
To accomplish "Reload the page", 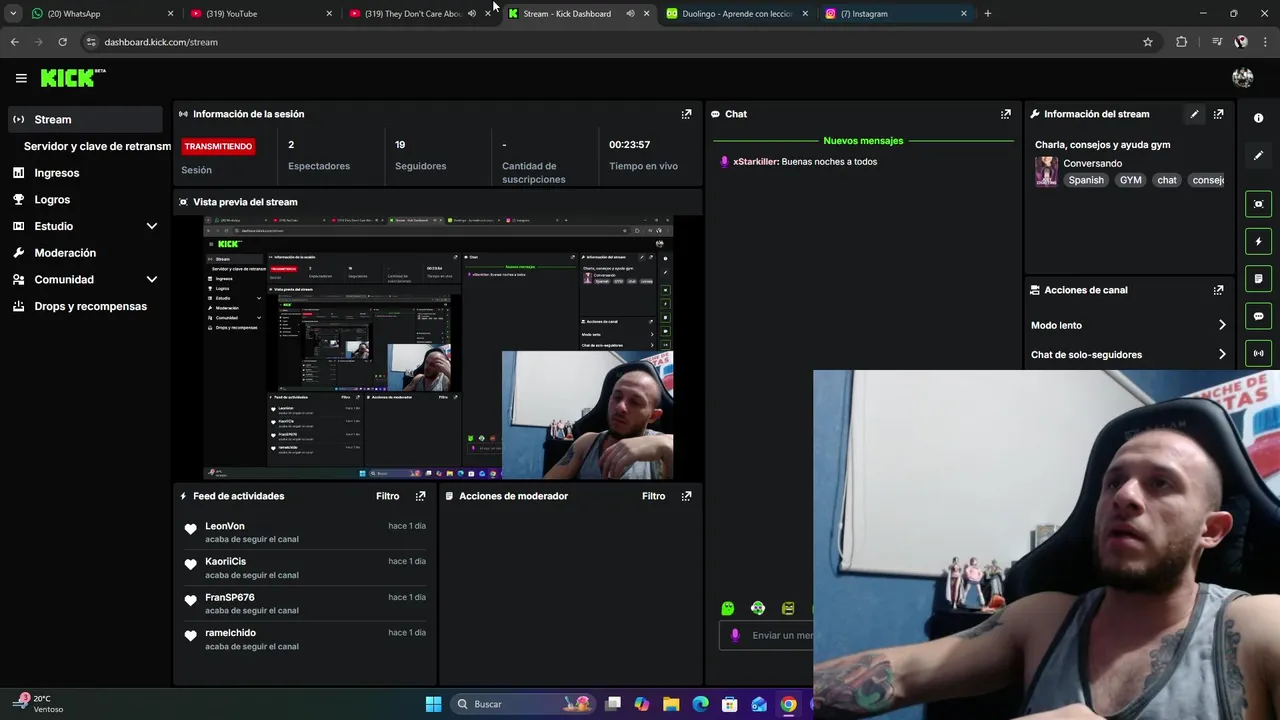I will click(x=62, y=42).
